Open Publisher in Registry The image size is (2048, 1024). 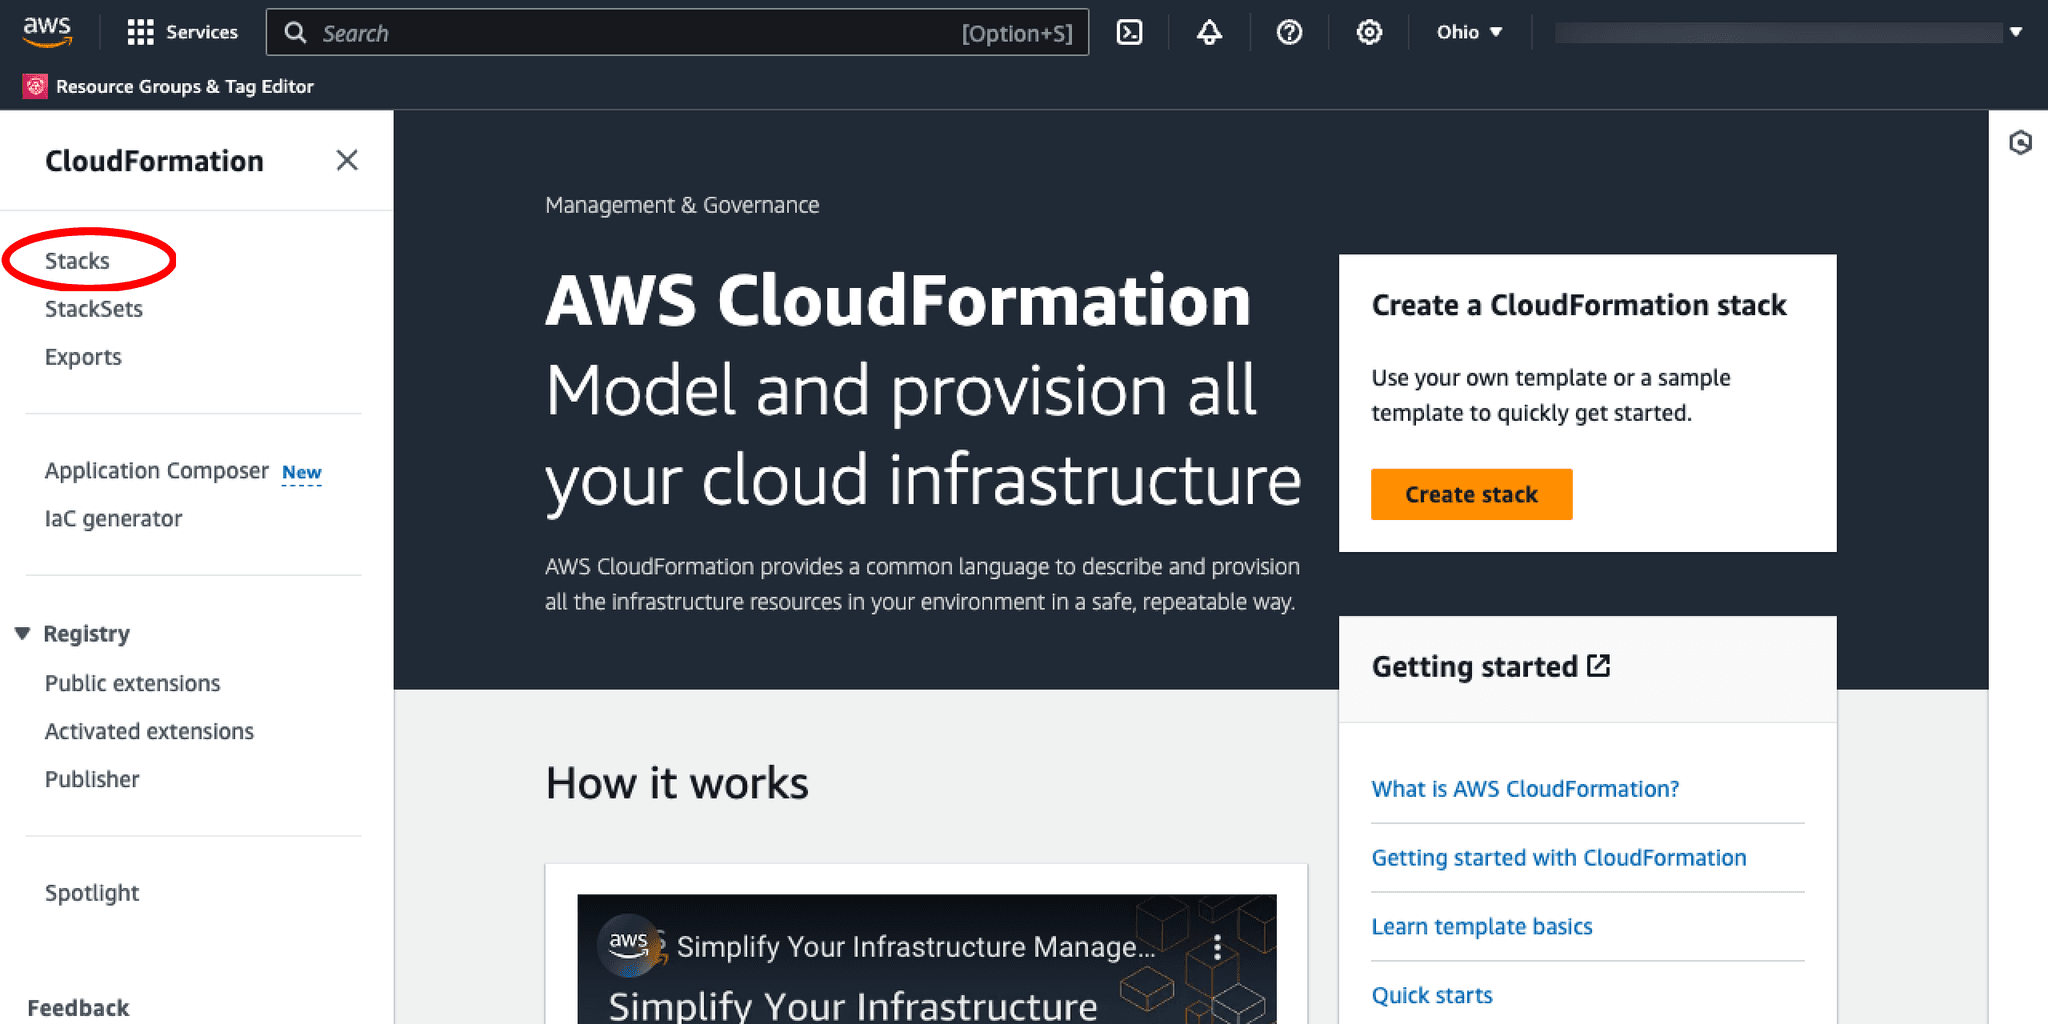(x=92, y=779)
